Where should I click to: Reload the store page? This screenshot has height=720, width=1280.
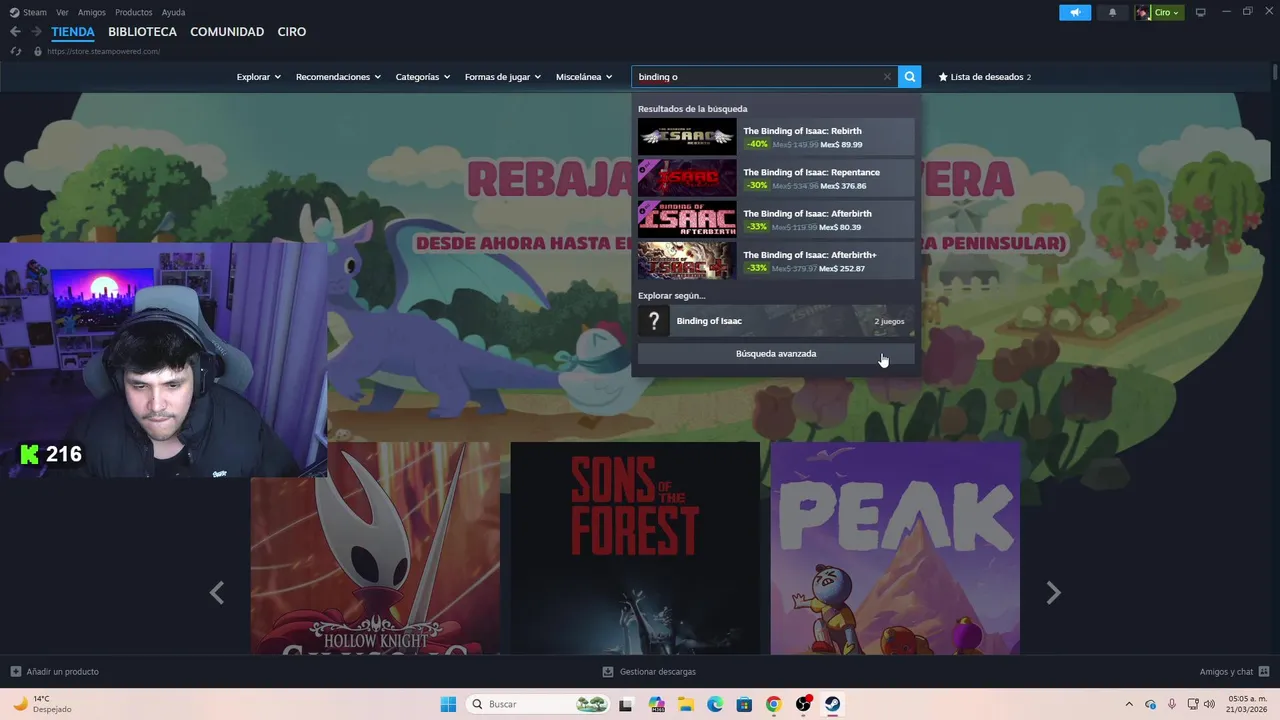16,51
